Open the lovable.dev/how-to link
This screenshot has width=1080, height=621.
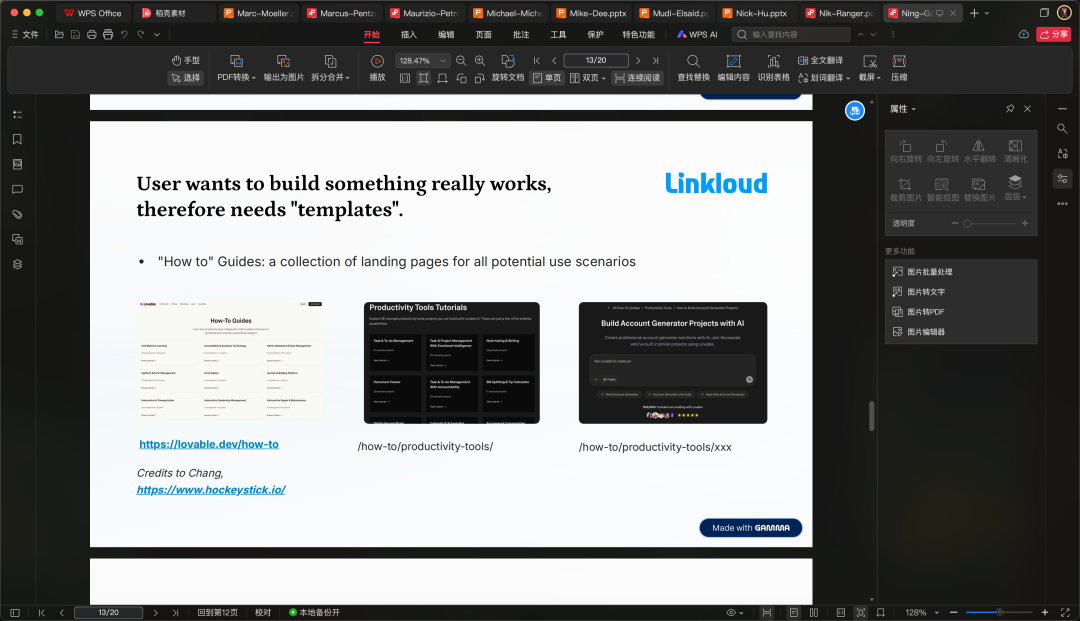(x=209, y=444)
